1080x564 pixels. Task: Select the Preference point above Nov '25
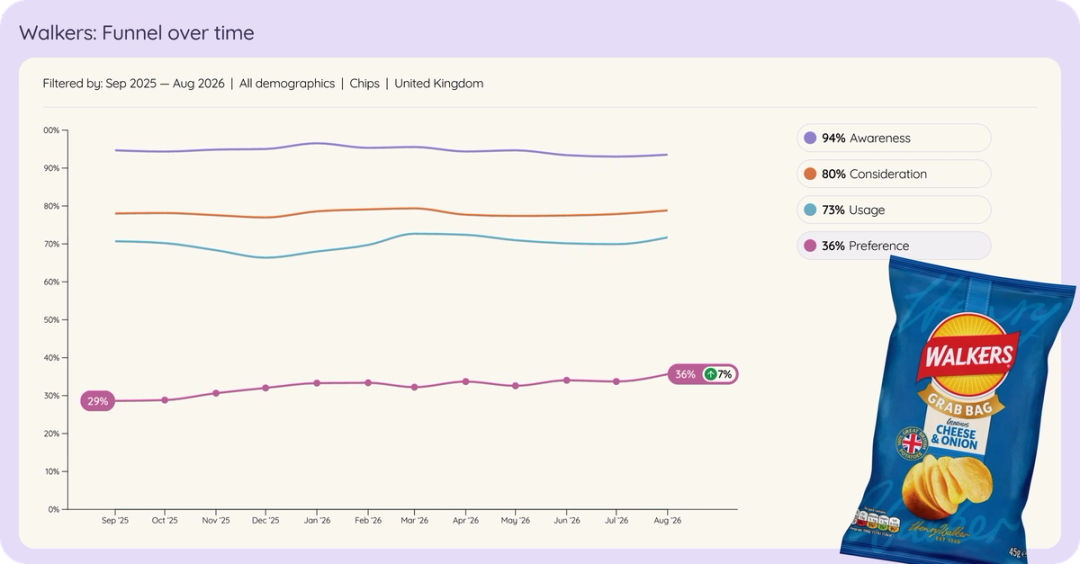click(x=216, y=393)
